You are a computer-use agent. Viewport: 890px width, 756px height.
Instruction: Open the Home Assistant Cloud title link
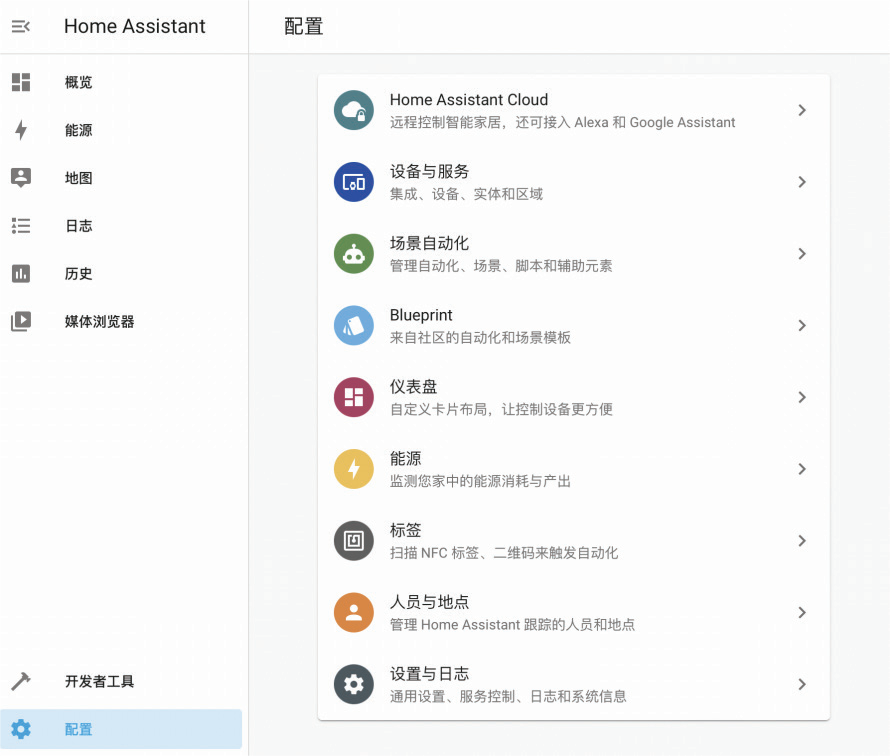tap(469, 100)
